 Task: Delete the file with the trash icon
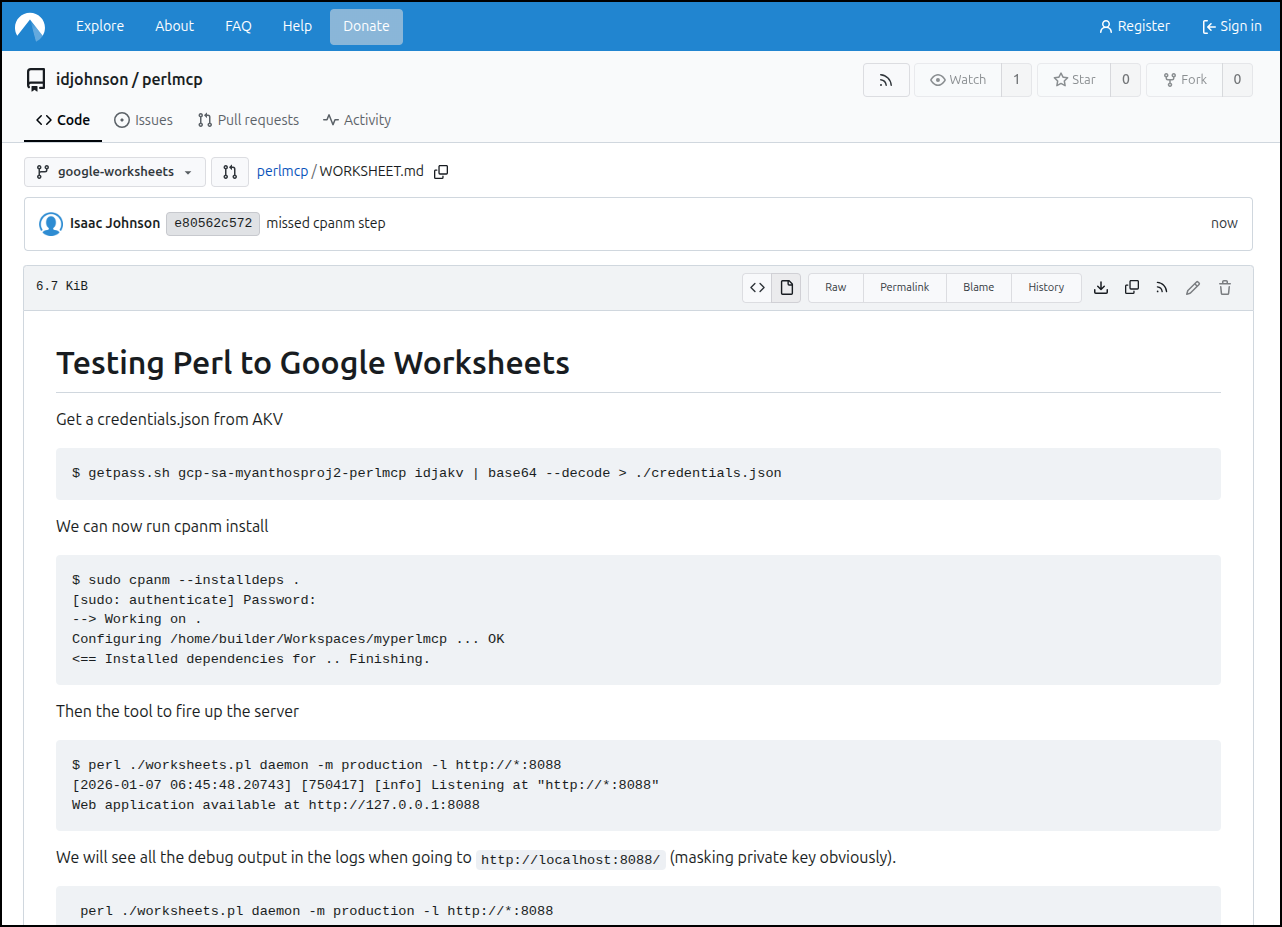coord(1225,288)
